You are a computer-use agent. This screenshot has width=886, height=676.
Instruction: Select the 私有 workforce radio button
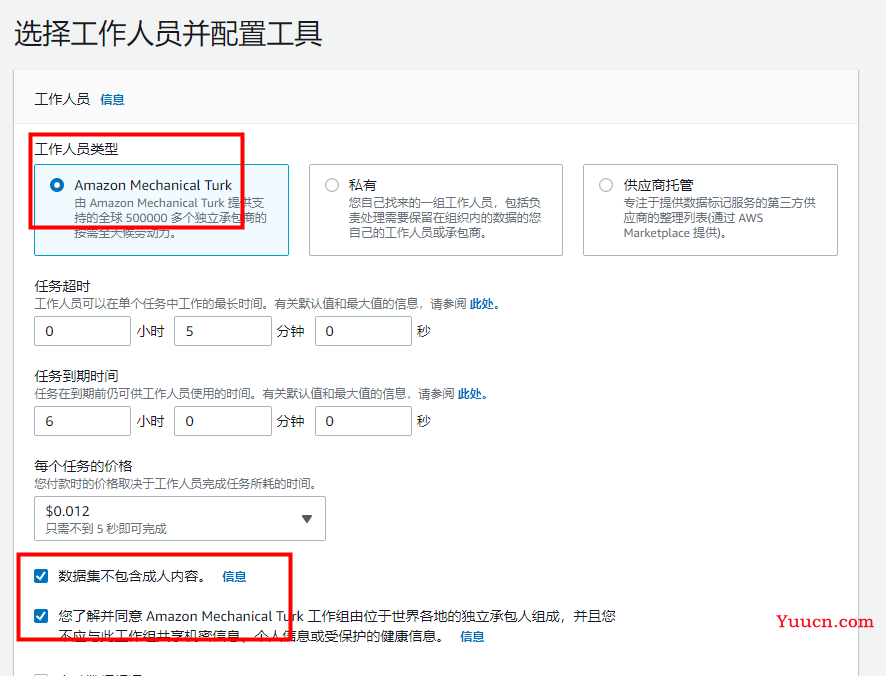pyautogui.click(x=332, y=185)
